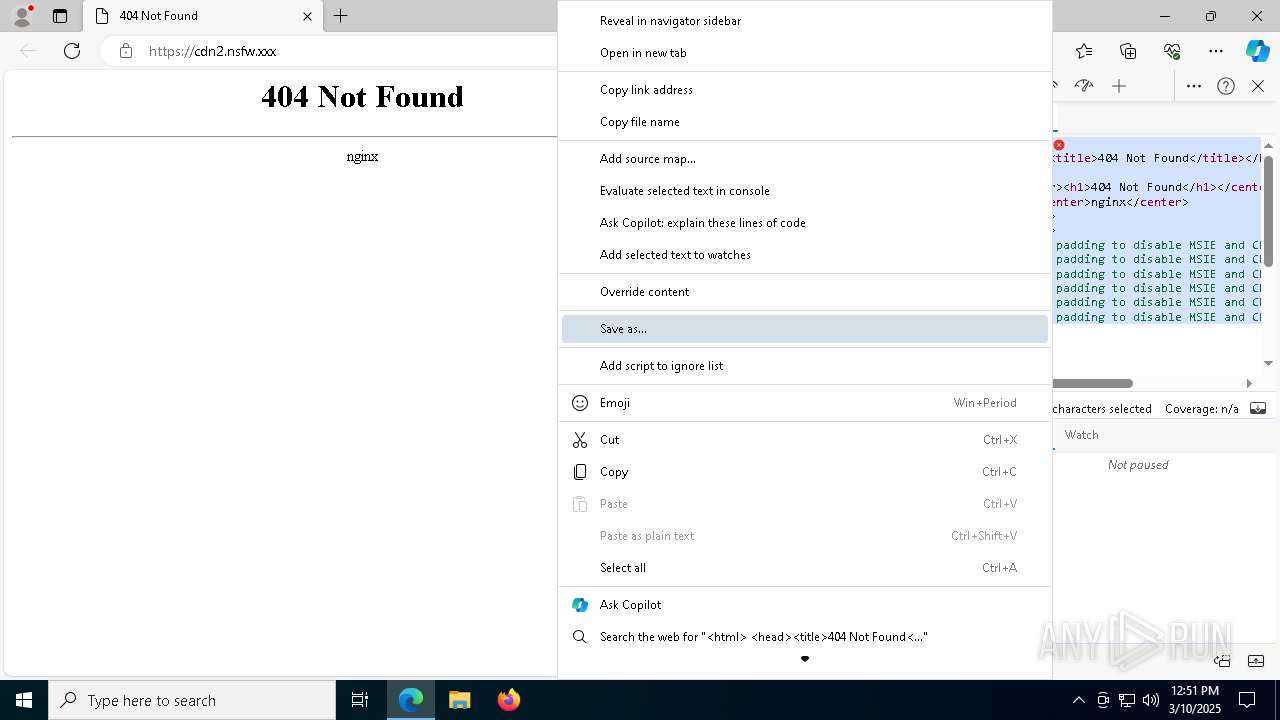This screenshot has height=720, width=1280.
Task: Click the Edge taskbar icon
Action: [411, 700]
